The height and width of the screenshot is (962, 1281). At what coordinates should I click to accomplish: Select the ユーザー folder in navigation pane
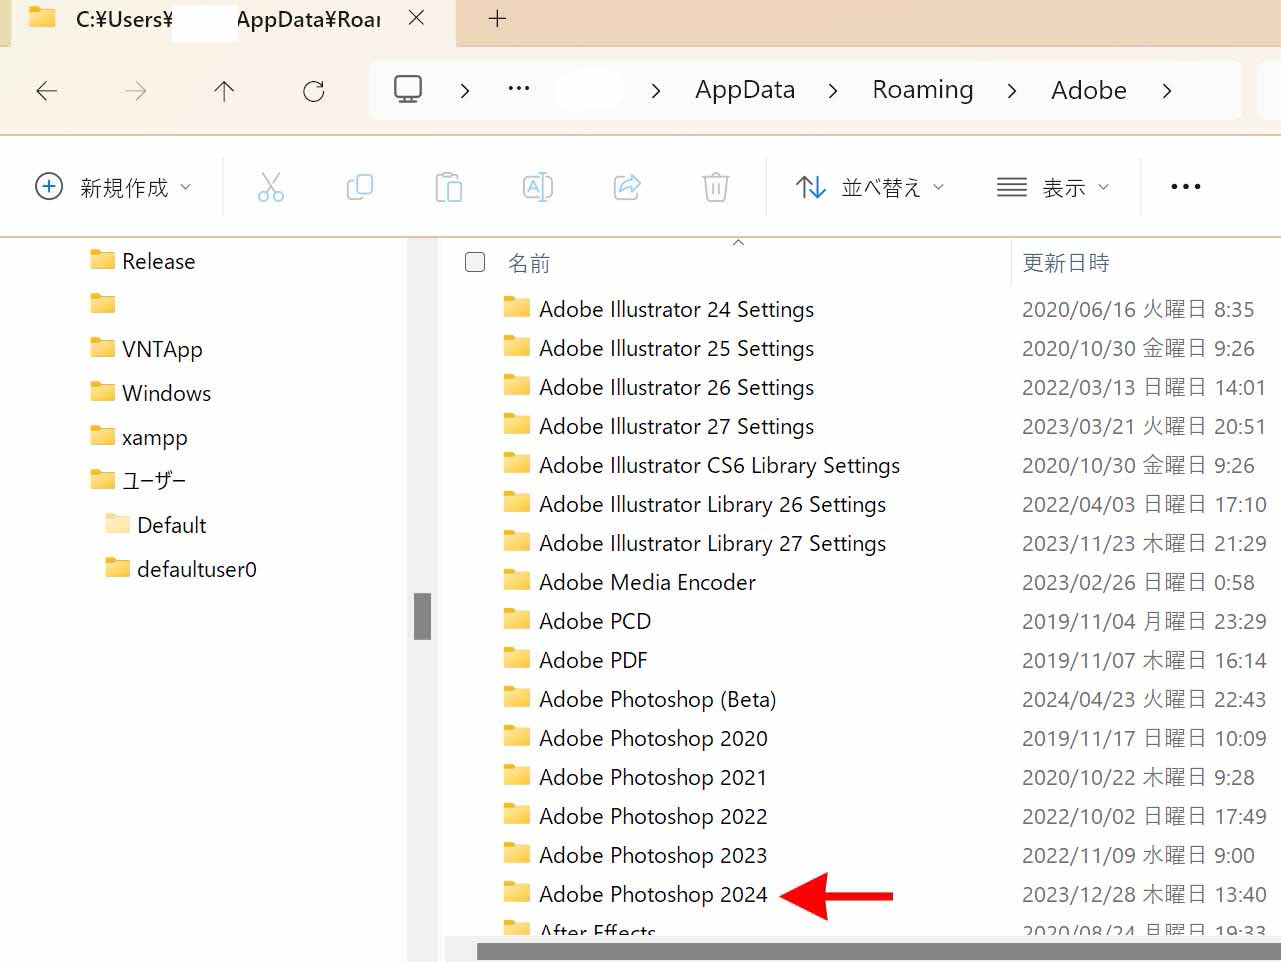pyautogui.click(x=138, y=481)
